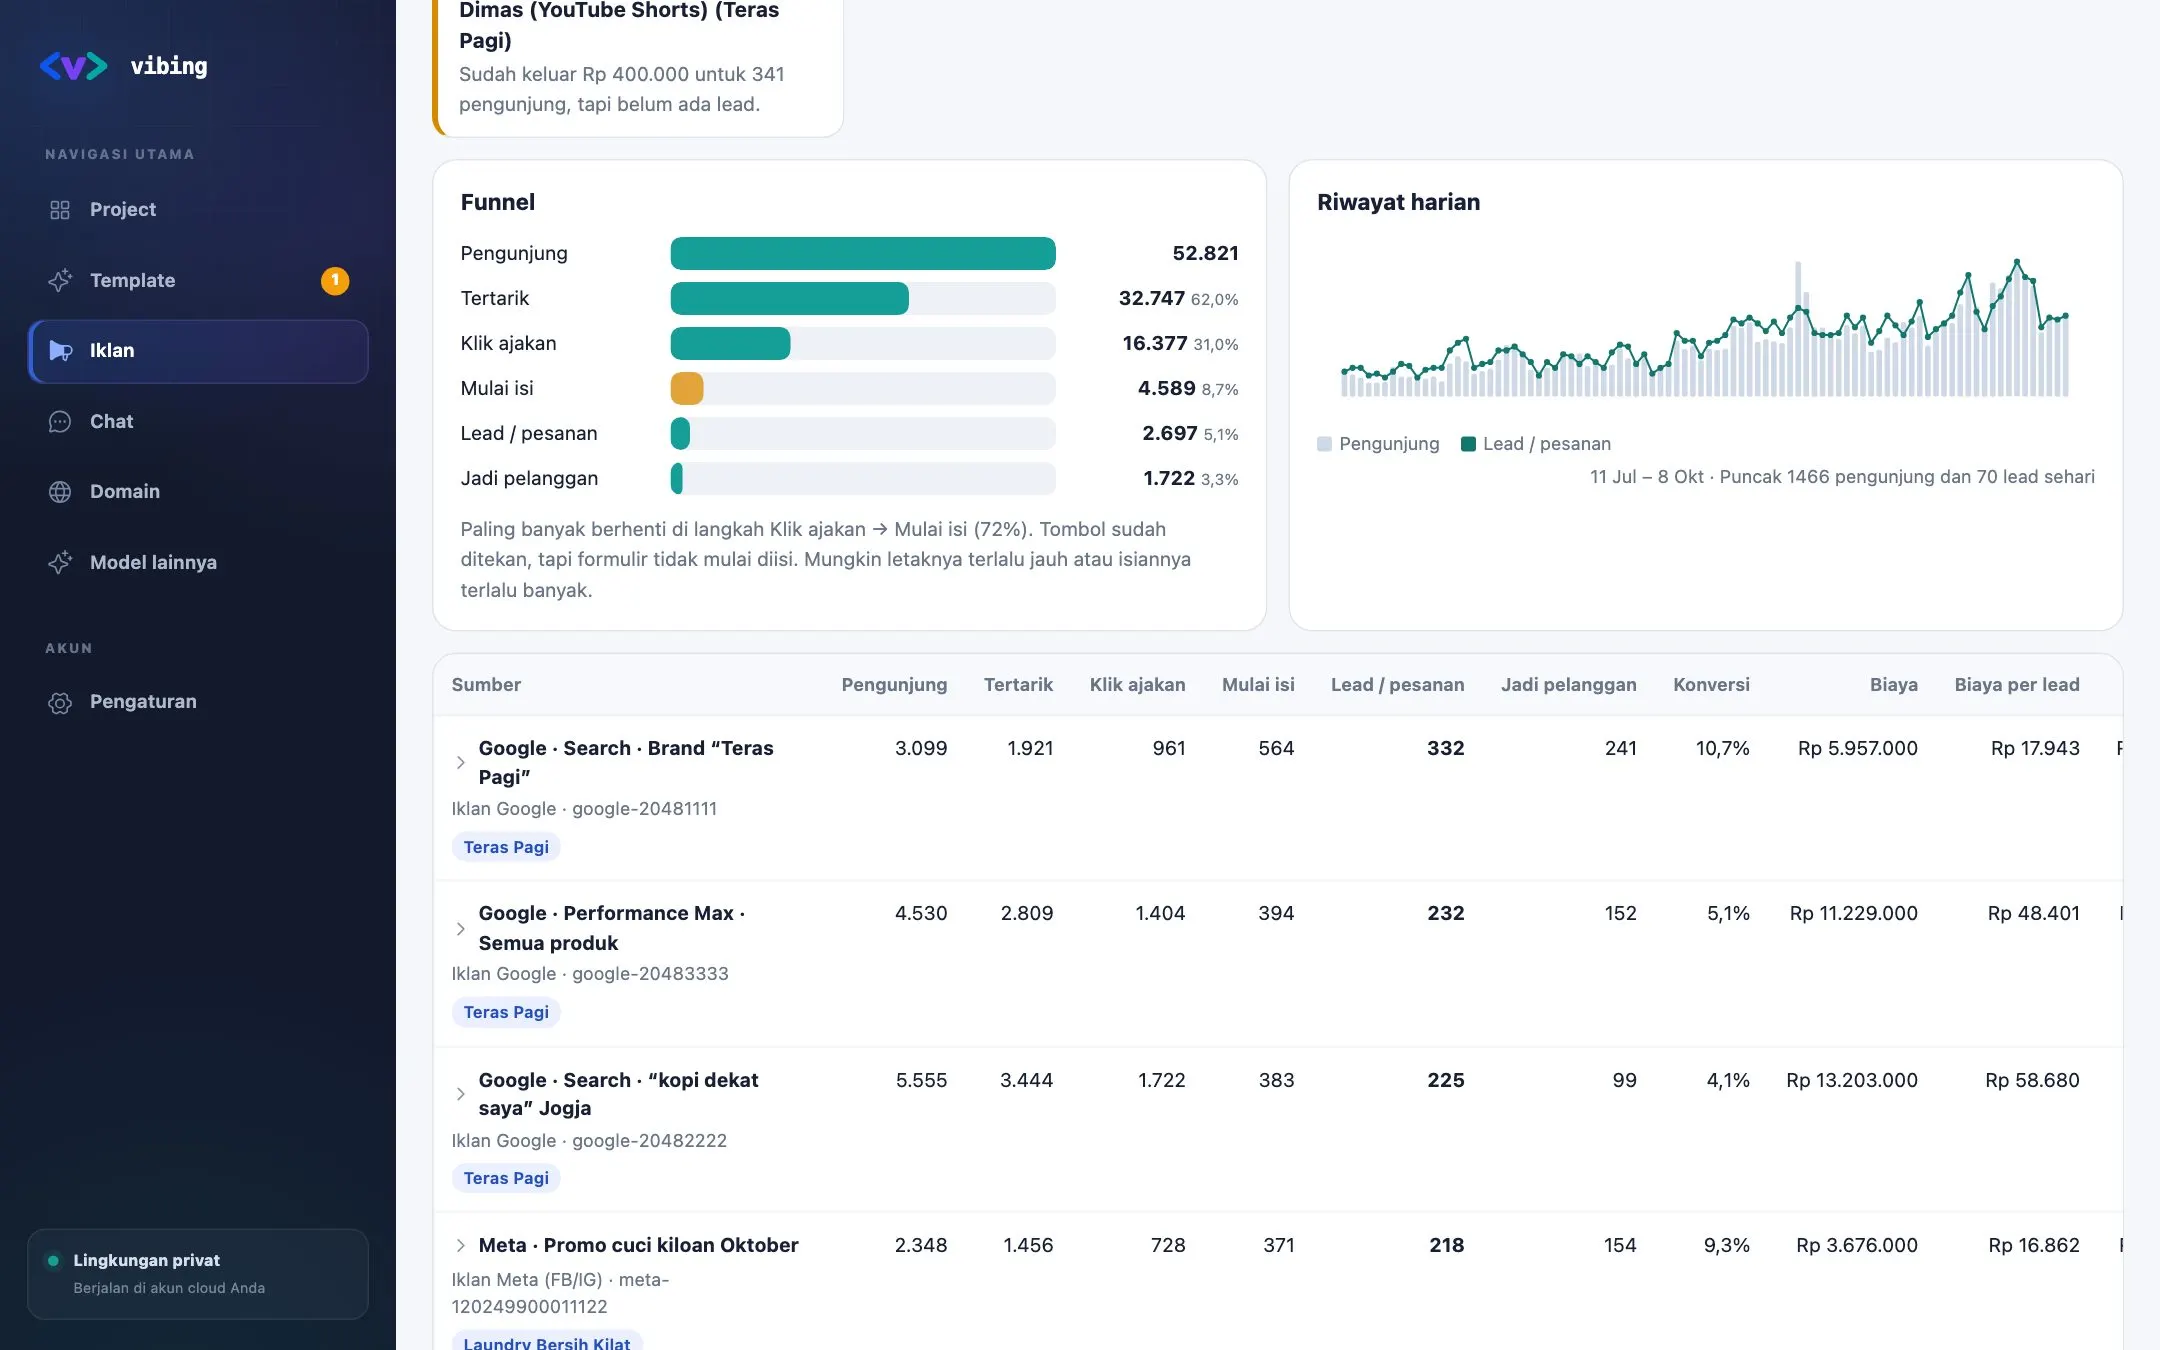Click the Iklan megaphone icon

tap(60, 351)
